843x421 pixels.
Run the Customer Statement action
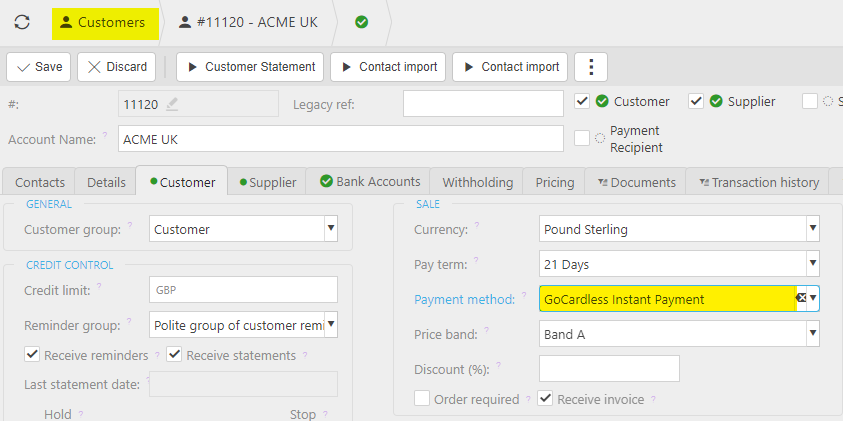(250, 67)
